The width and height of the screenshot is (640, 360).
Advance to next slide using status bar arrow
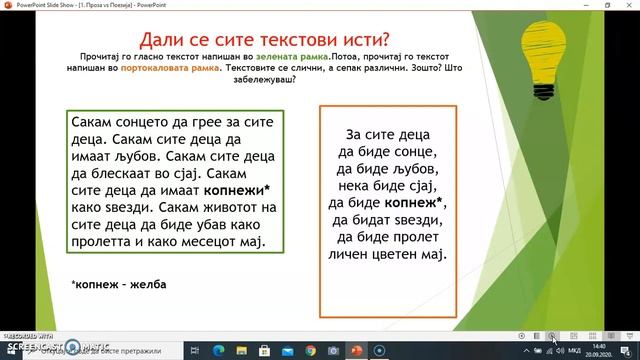[552, 336]
